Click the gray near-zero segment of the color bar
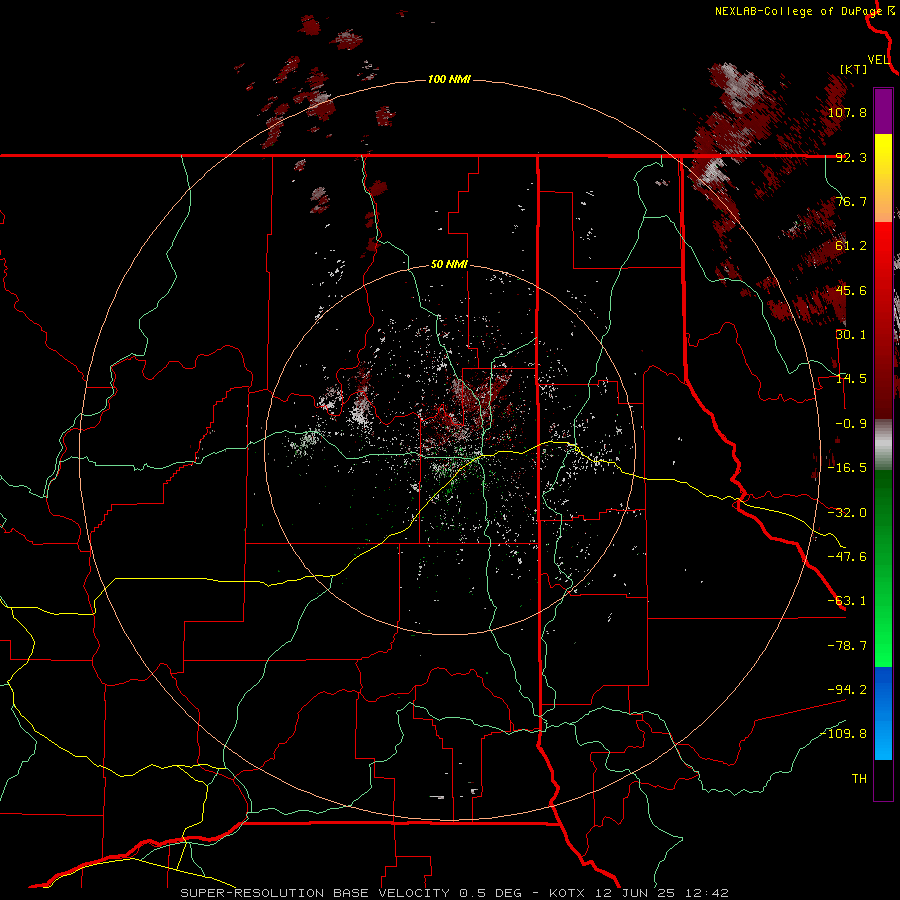 point(883,445)
